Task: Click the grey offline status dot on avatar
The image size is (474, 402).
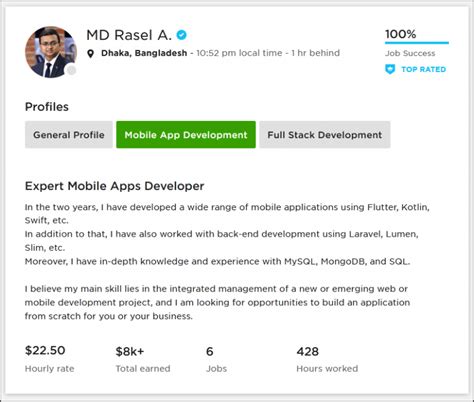Action: (71, 70)
